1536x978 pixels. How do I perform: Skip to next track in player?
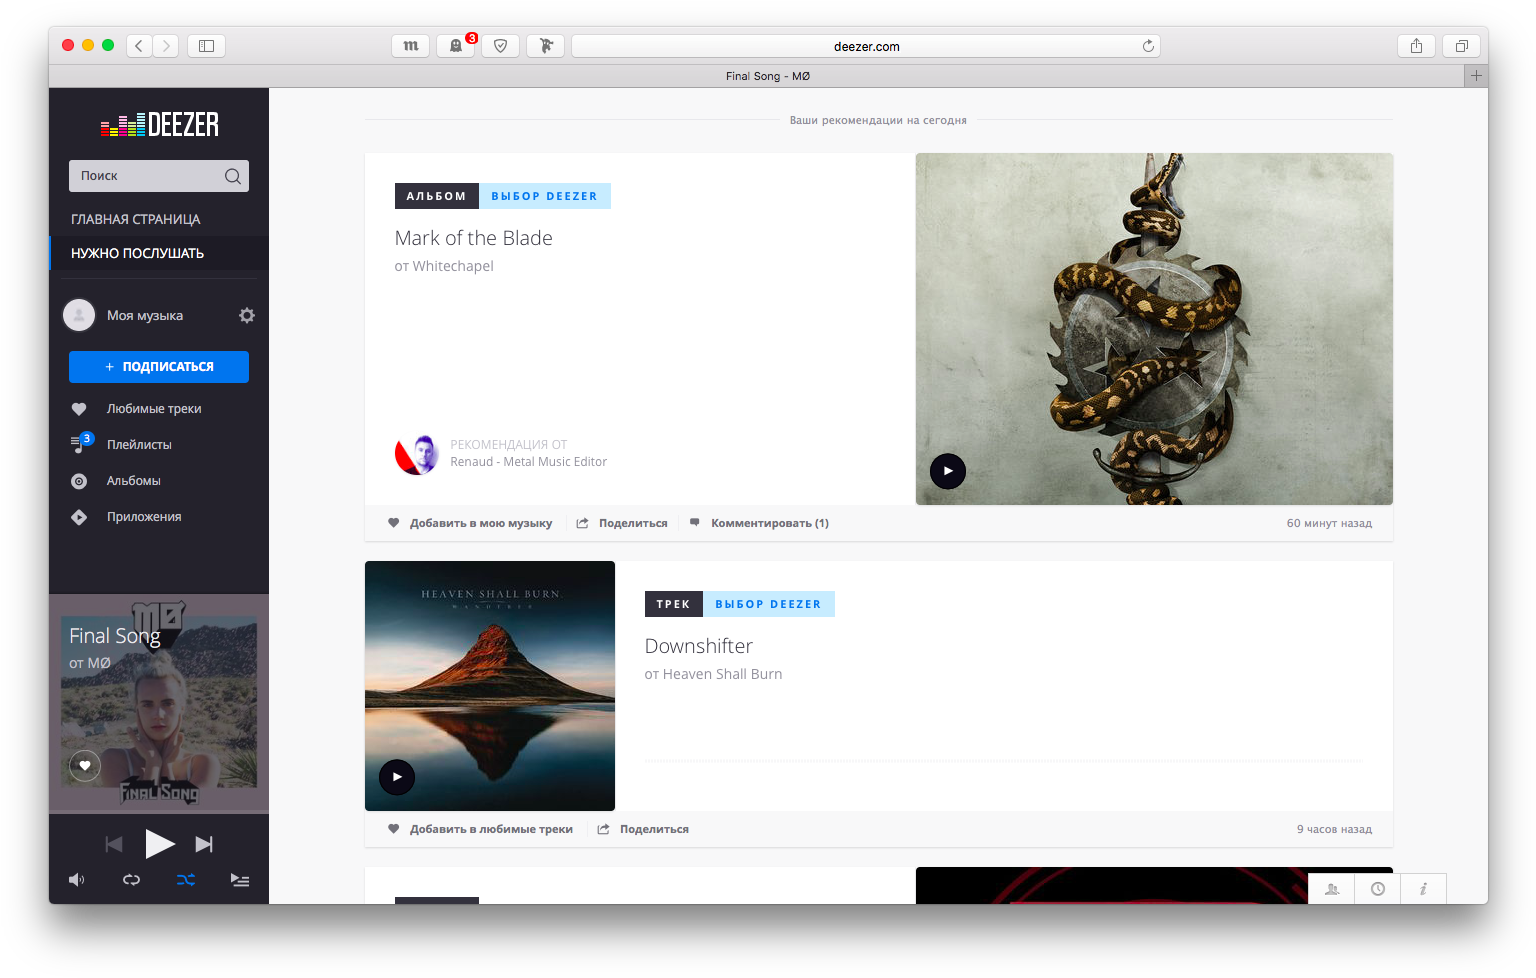(204, 845)
